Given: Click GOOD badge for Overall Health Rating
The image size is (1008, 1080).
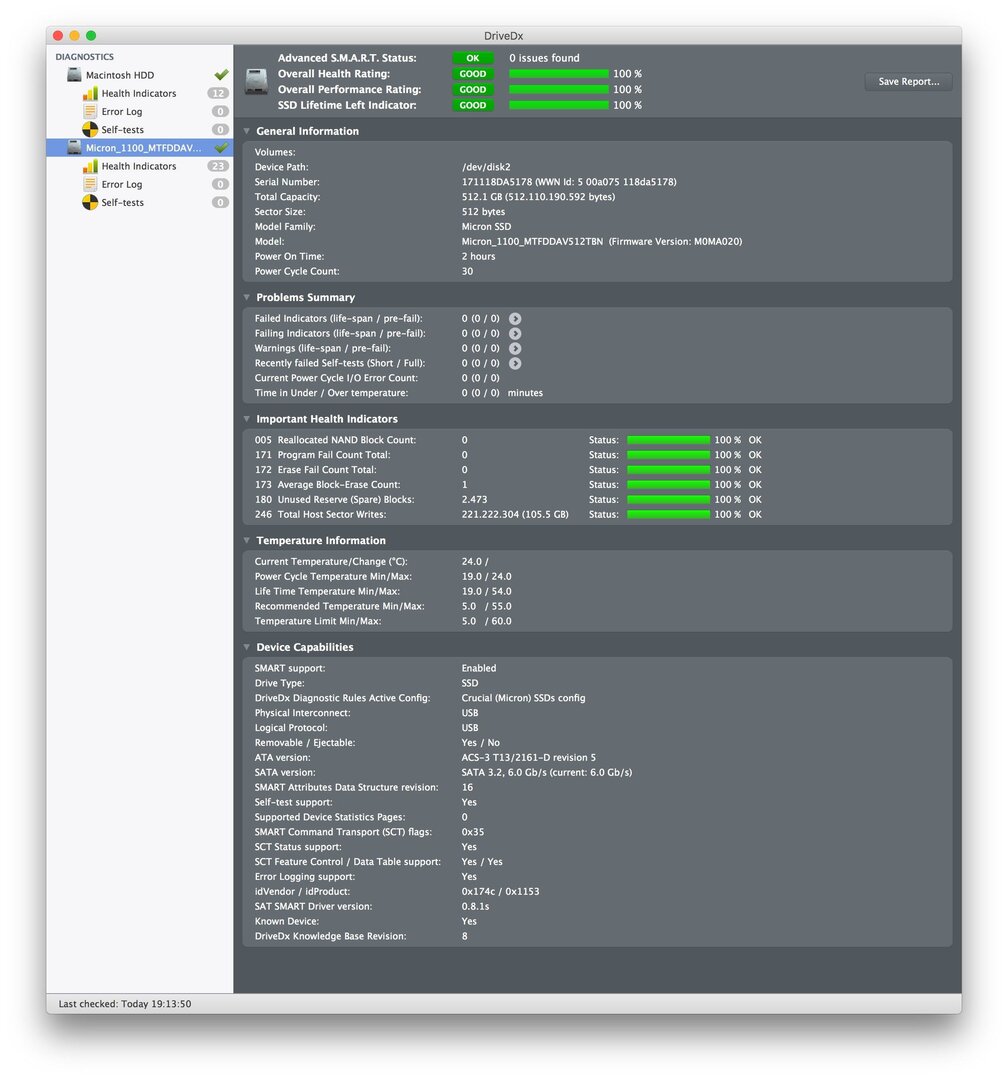Looking at the screenshot, I should click(x=473, y=74).
